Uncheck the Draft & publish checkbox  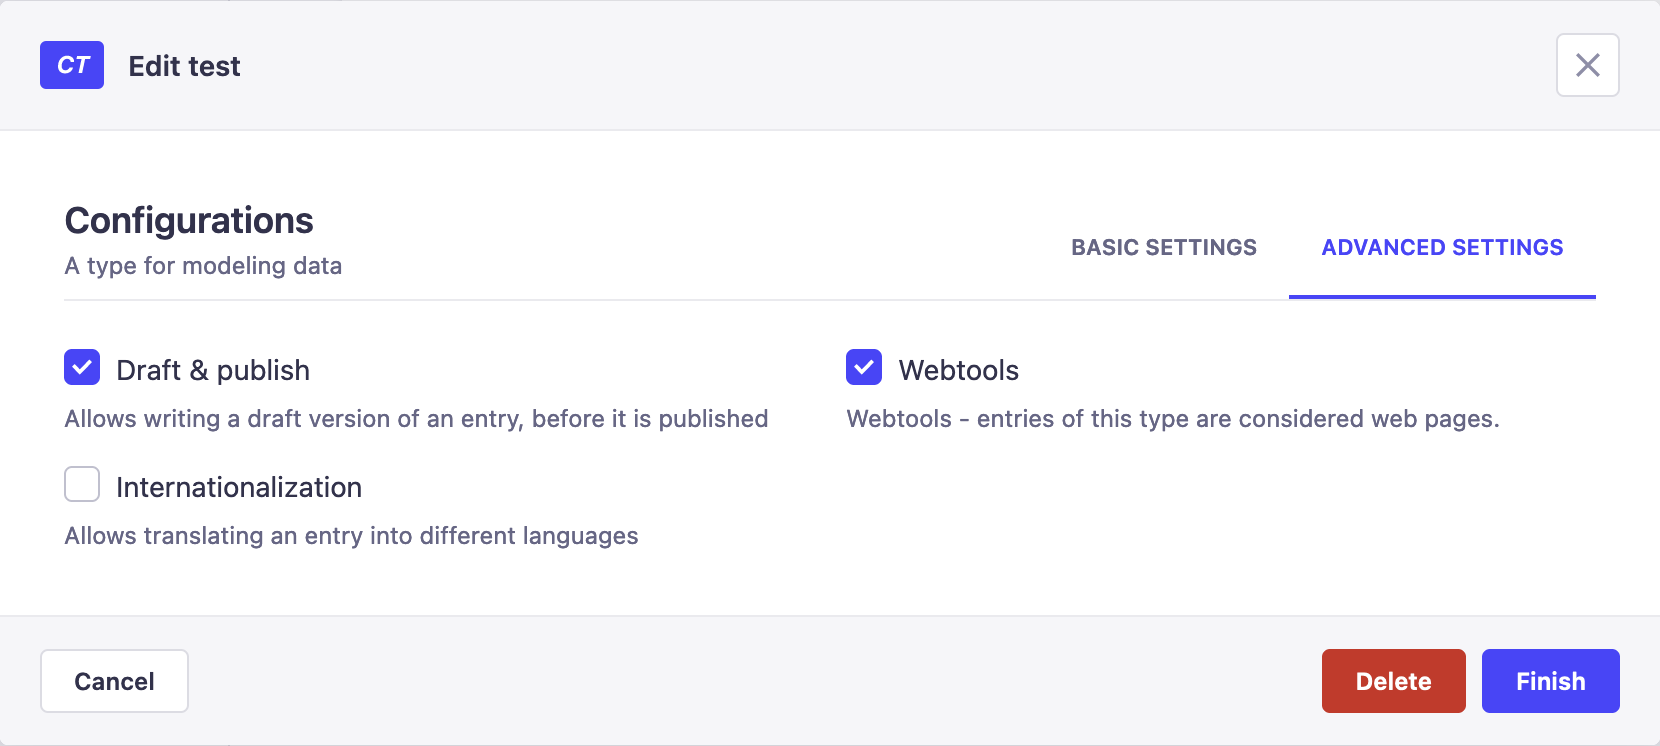[82, 367]
